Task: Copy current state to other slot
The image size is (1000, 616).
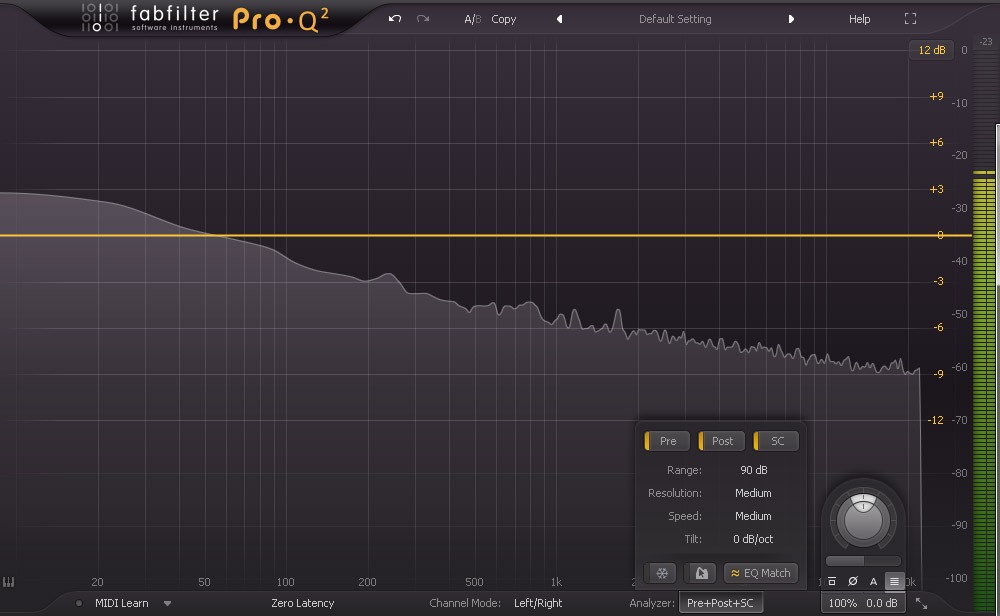Action: (503, 19)
